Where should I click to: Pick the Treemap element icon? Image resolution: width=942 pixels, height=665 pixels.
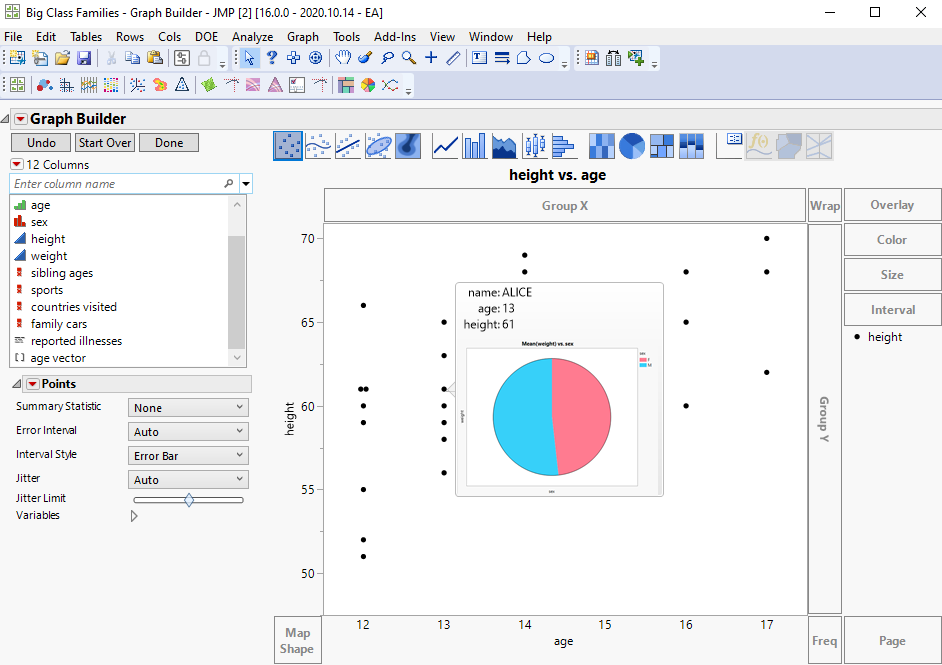[661, 145]
